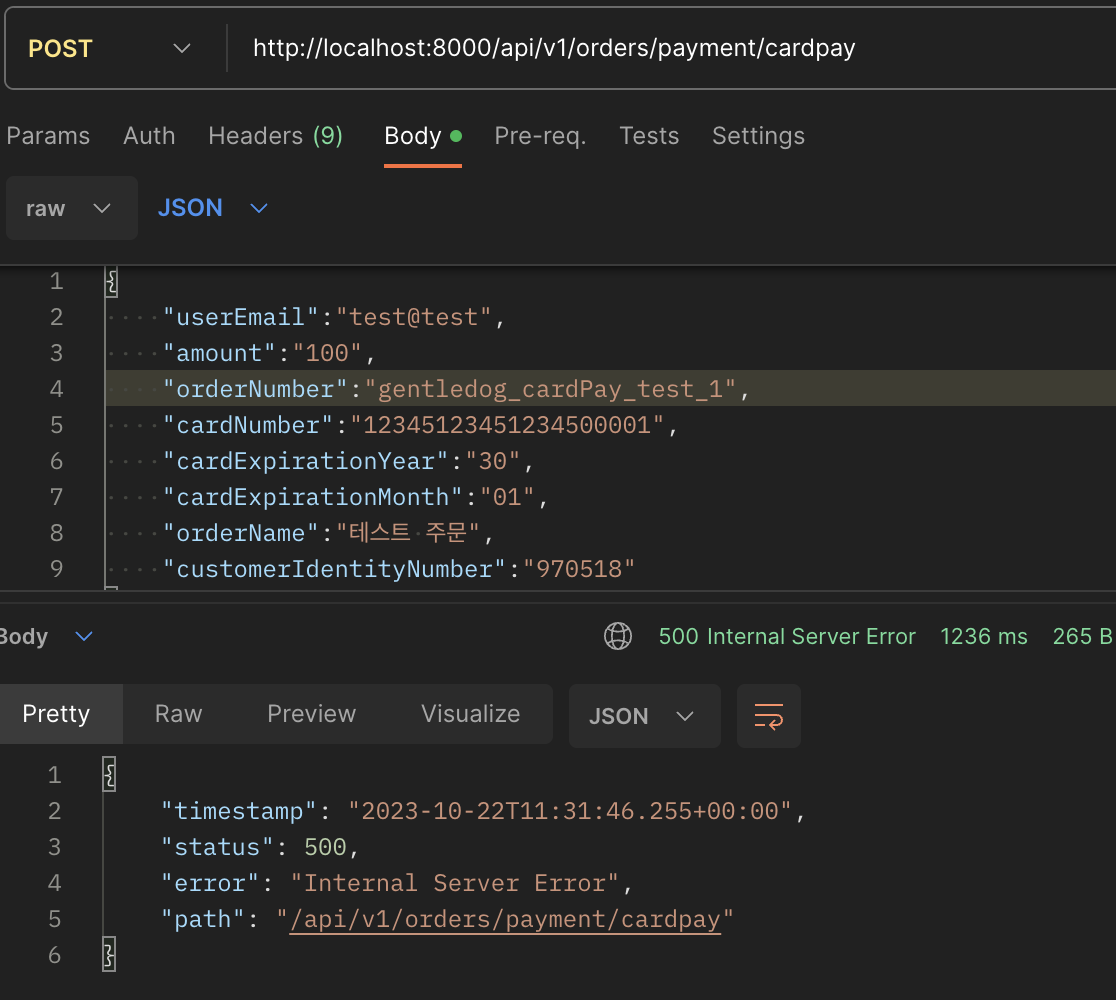Follow the /api/v1/orders/payment/cardpay path link
The image size is (1116, 1000).
(505, 919)
